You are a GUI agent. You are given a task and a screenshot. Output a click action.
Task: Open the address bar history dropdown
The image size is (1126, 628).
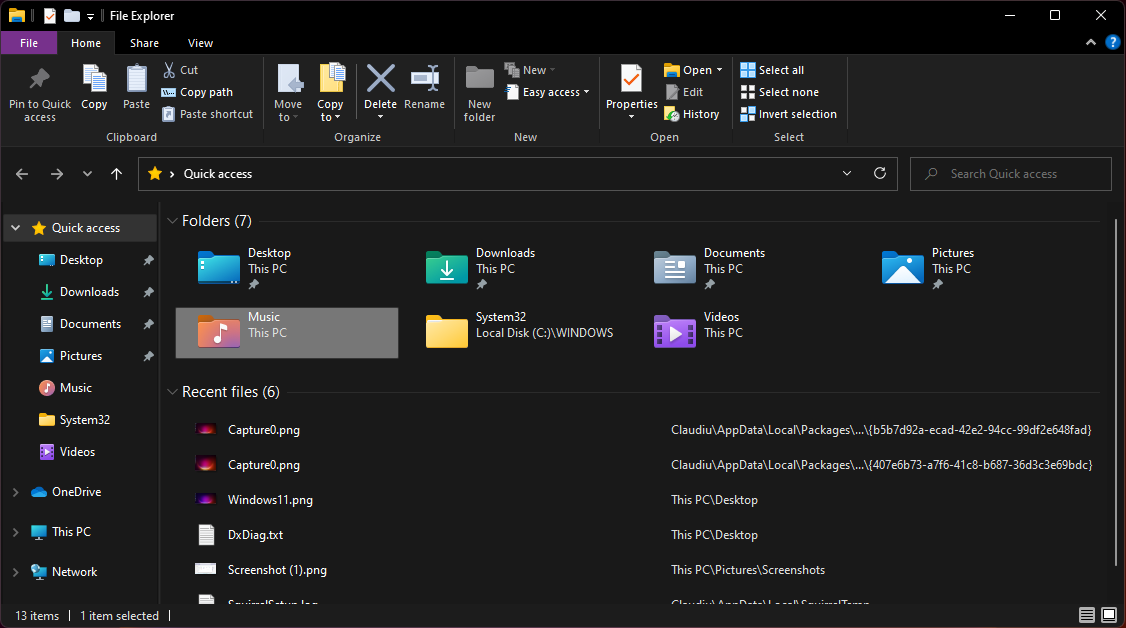[x=847, y=173]
